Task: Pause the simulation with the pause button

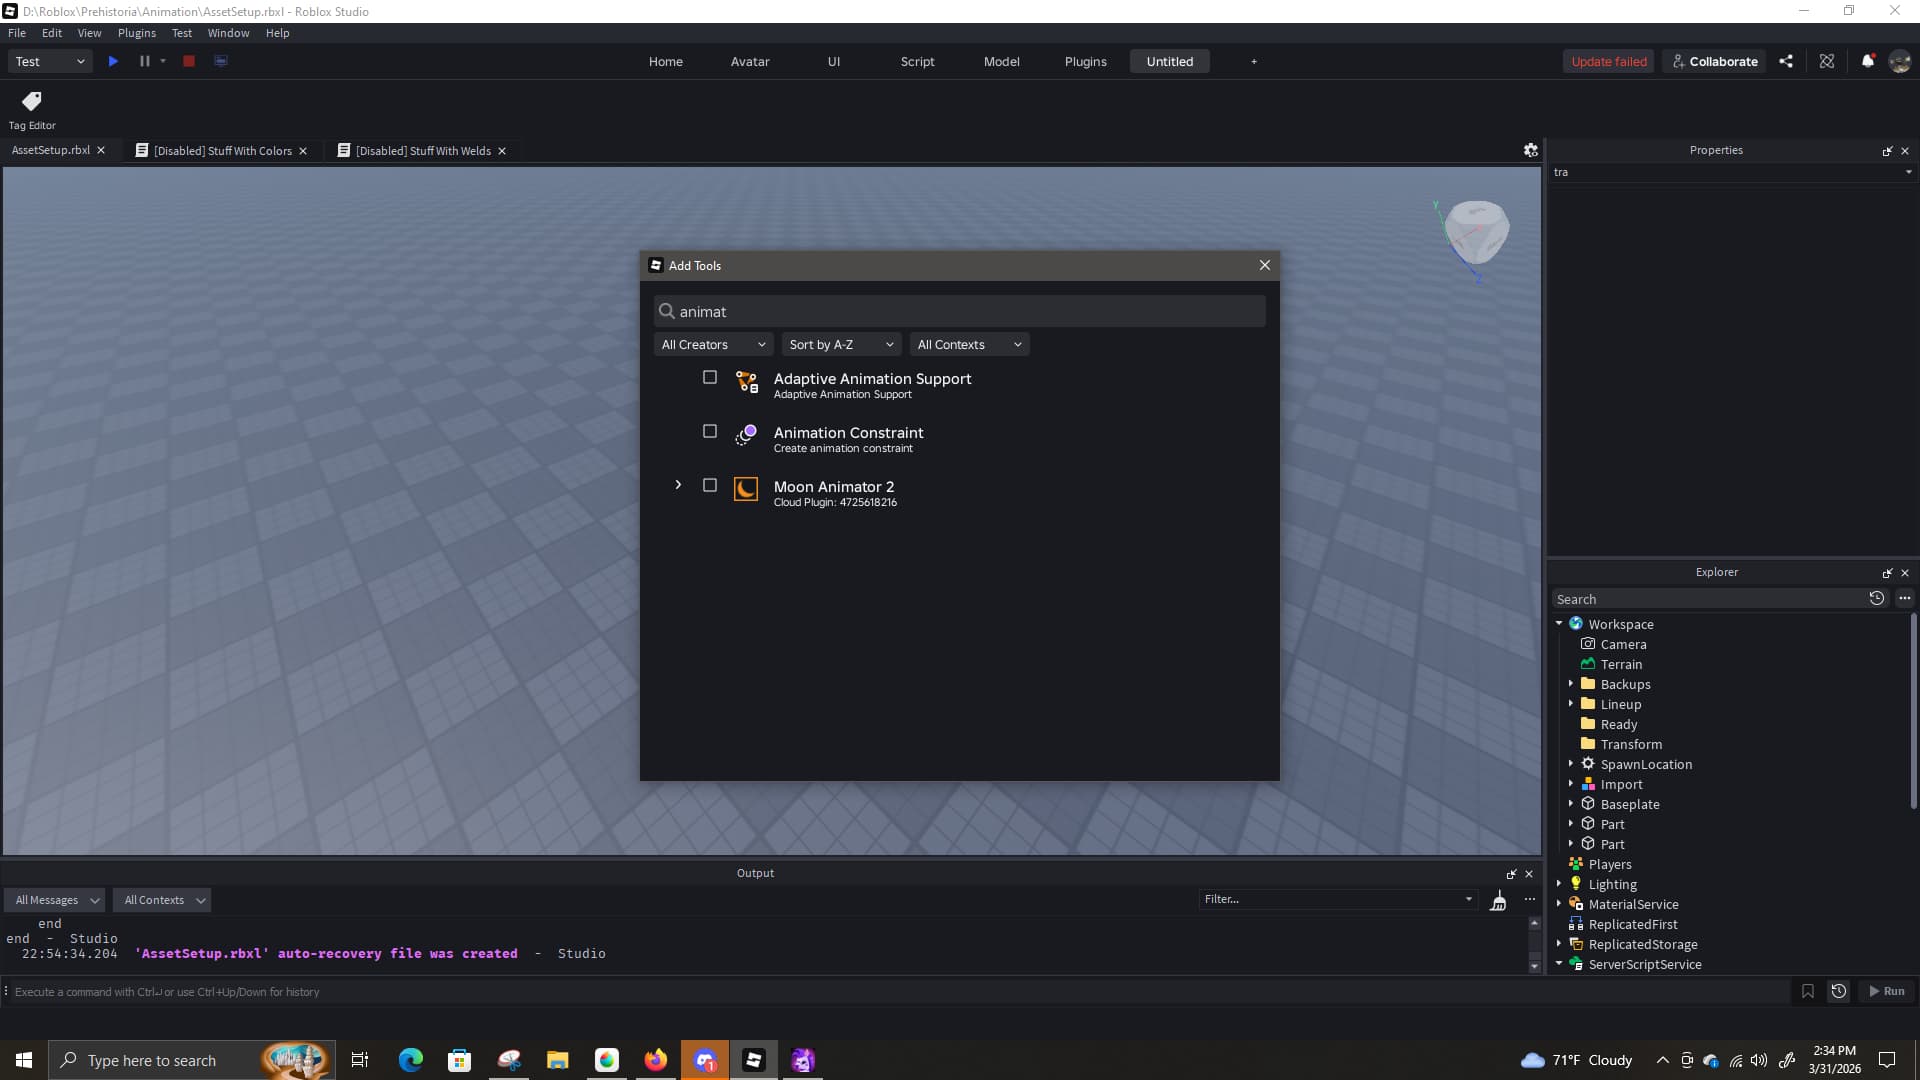Action: tap(144, 61)
